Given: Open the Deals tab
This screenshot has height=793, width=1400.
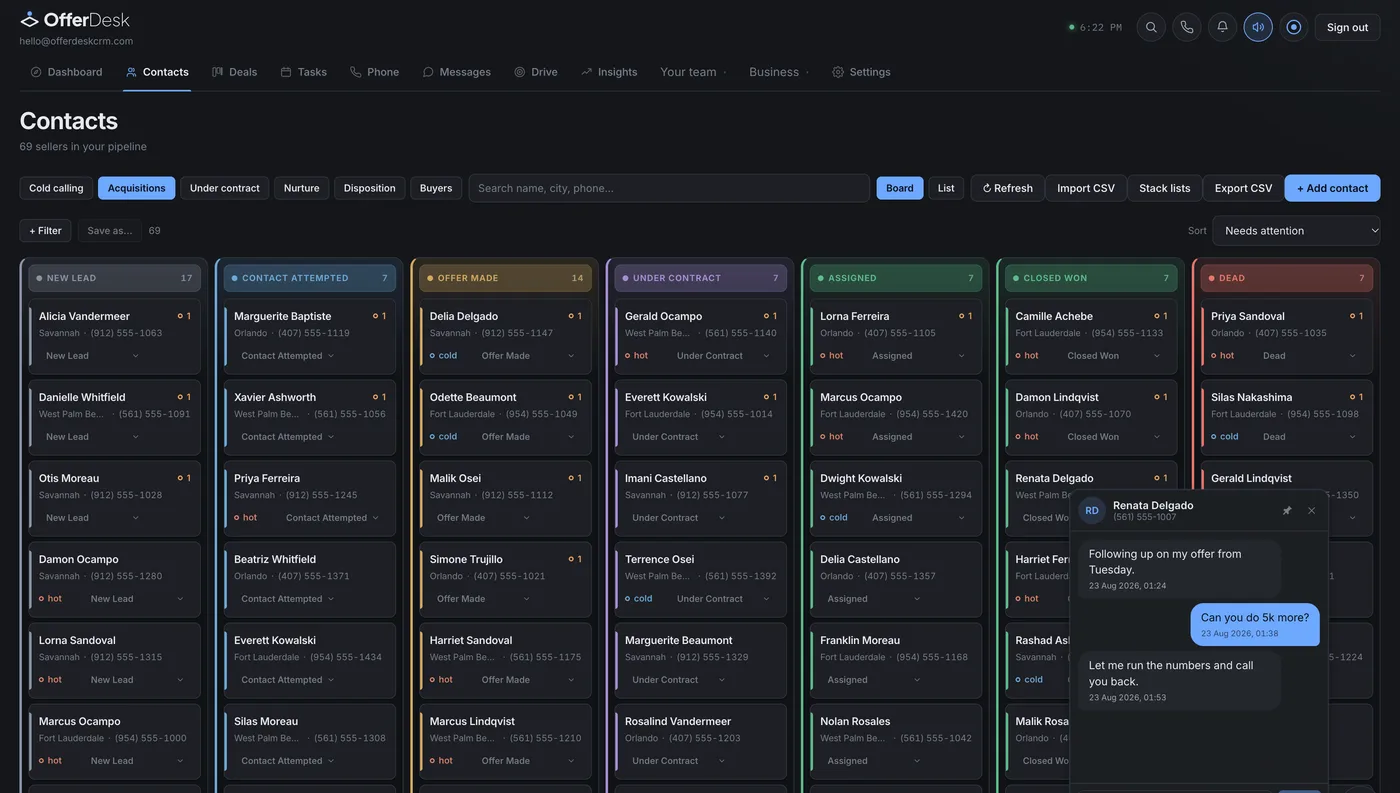Looking at the screenshot, I should point(235,72).
